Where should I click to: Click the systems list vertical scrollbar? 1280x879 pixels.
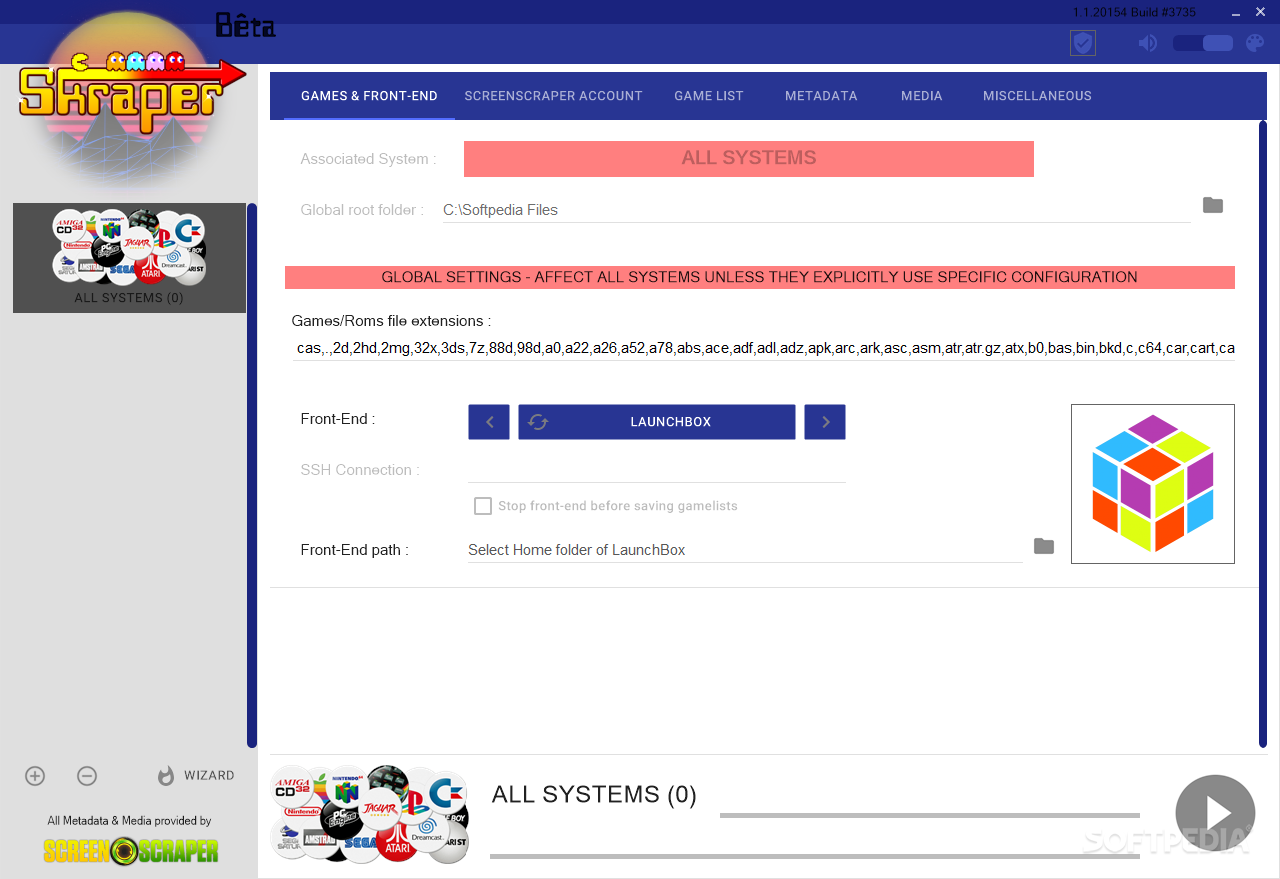point(252,475)
